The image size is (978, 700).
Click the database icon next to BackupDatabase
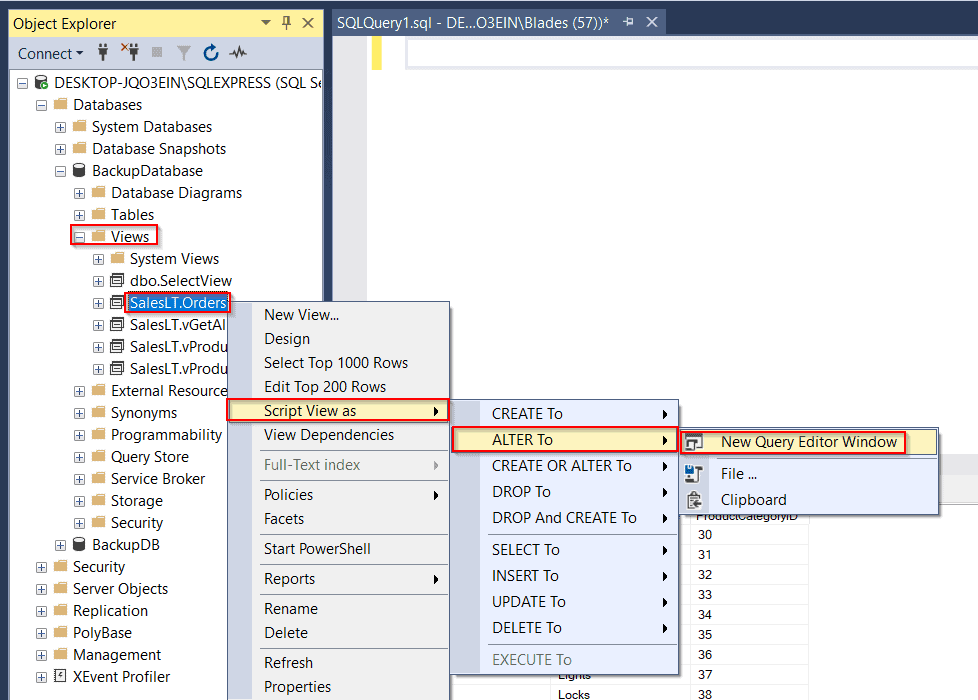[78, 170]
